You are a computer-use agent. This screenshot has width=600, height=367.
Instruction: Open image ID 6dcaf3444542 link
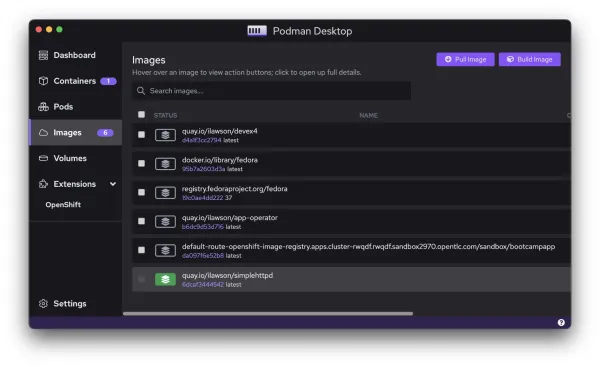tap(203, 285)
